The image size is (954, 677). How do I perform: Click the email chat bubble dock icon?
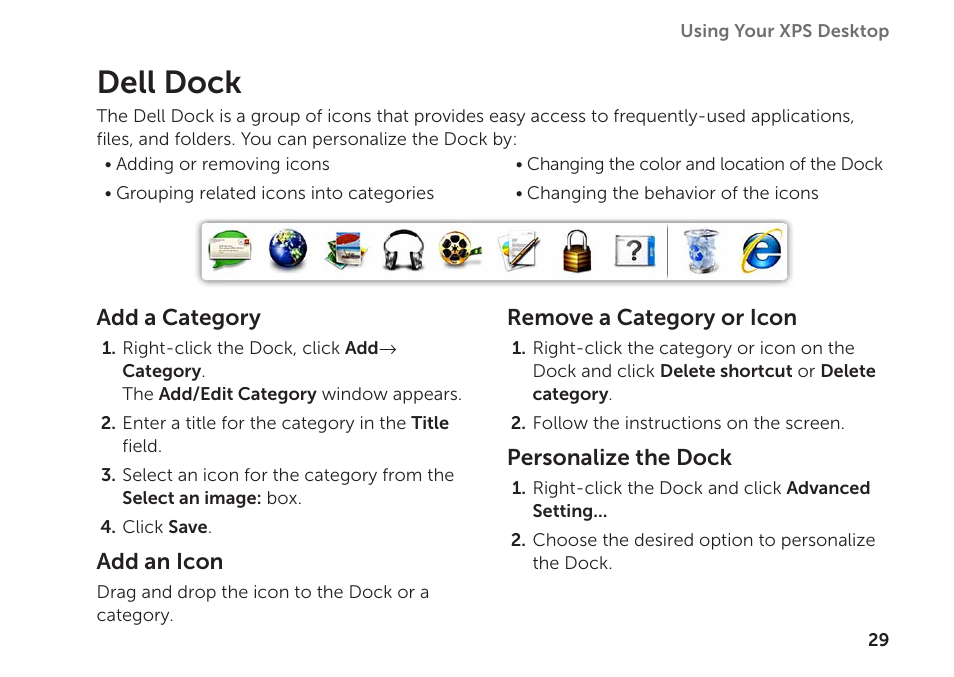(x=229, y=249)
